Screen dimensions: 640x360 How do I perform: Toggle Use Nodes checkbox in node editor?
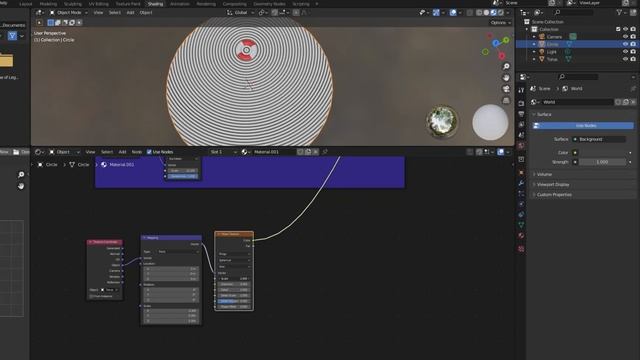[149, 152]
